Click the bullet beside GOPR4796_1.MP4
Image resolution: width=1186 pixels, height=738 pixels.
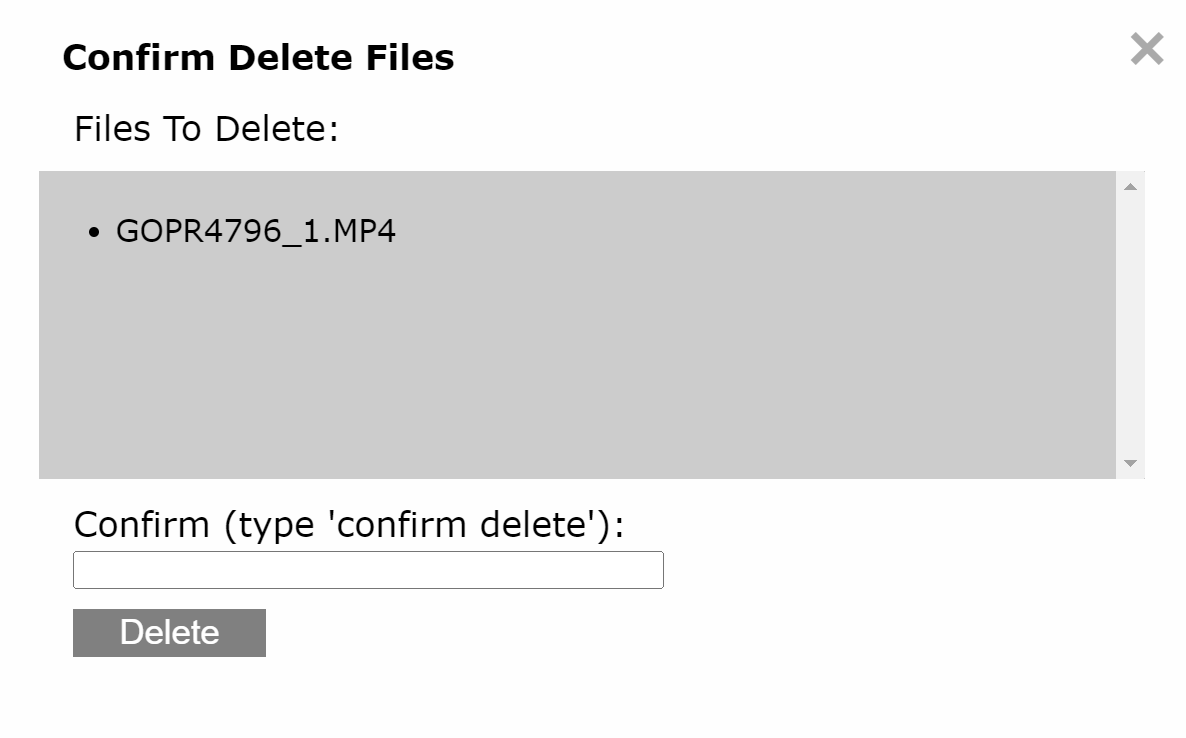[x=95, y=233]
